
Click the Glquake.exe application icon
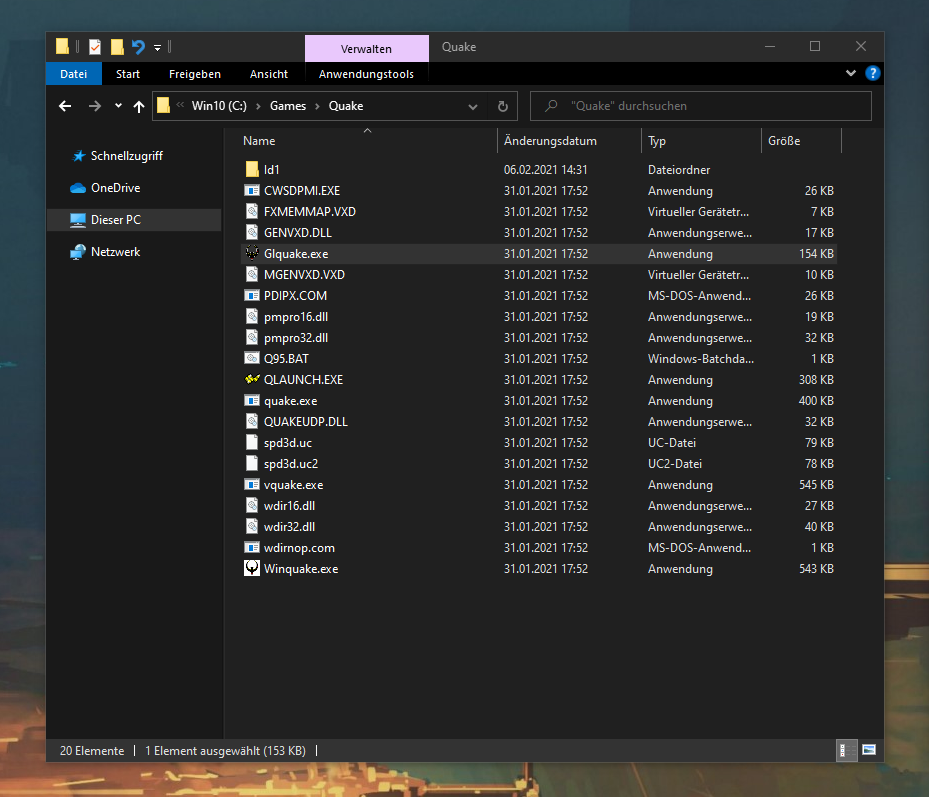pos(252,254)
